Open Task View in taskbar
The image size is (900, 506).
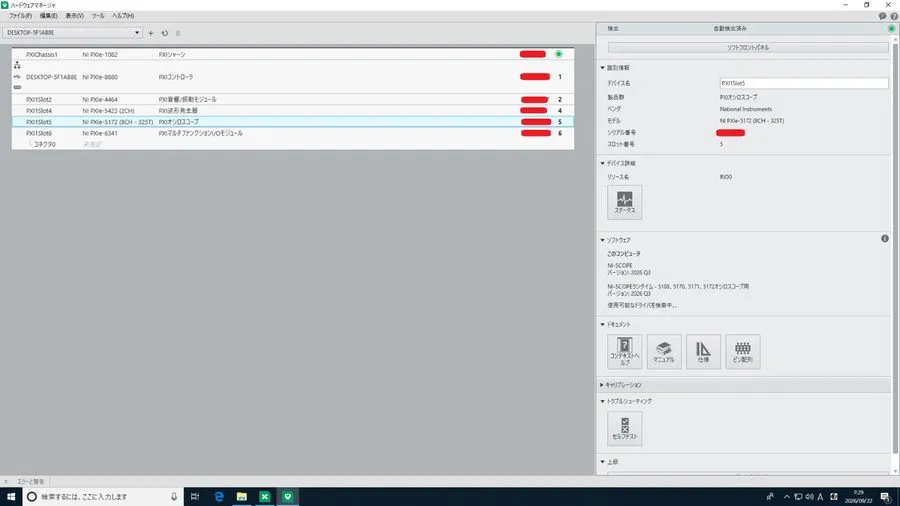point(195,496)
